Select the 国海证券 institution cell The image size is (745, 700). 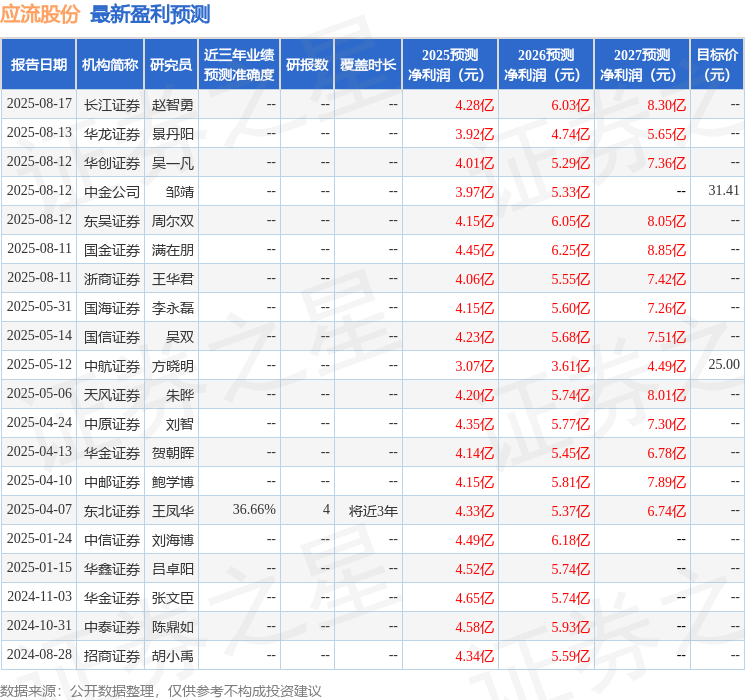112,308
